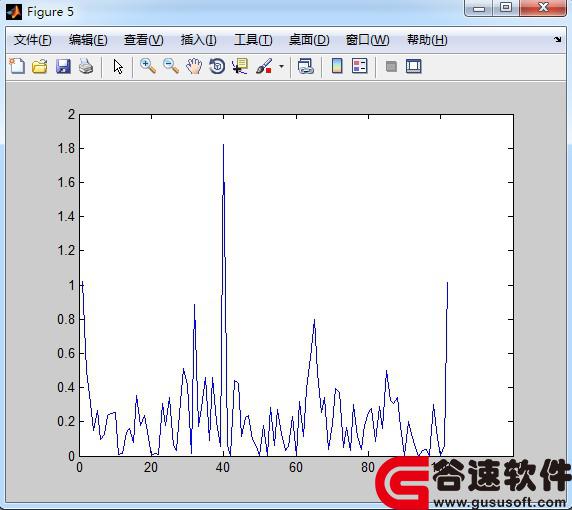Open file with the folder icon
Image resolution: width=572 pixels, height=510 pixels.
point(40,66)
